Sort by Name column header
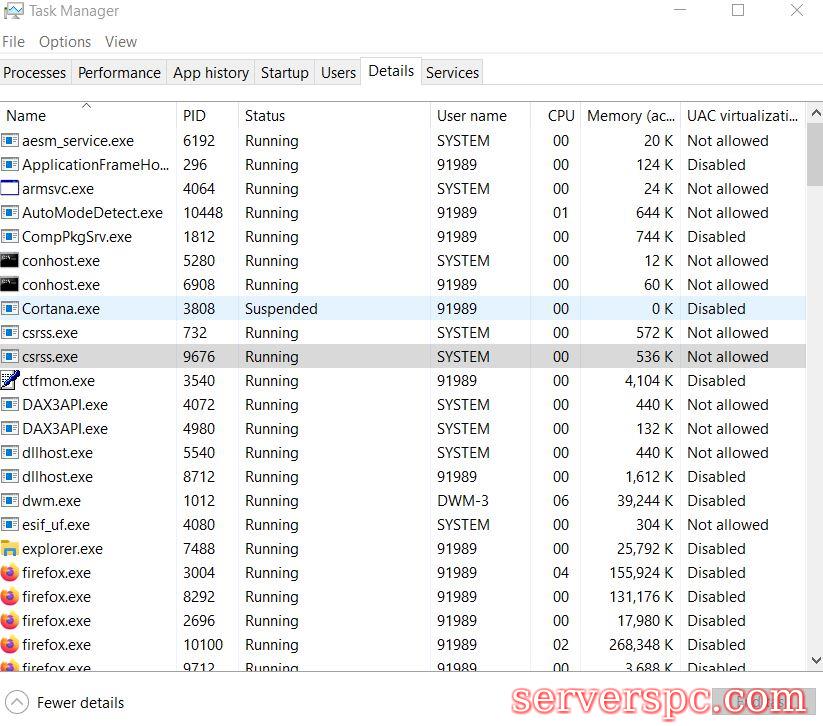This screenshot has width=823, height=726. (x=26, y=116)
